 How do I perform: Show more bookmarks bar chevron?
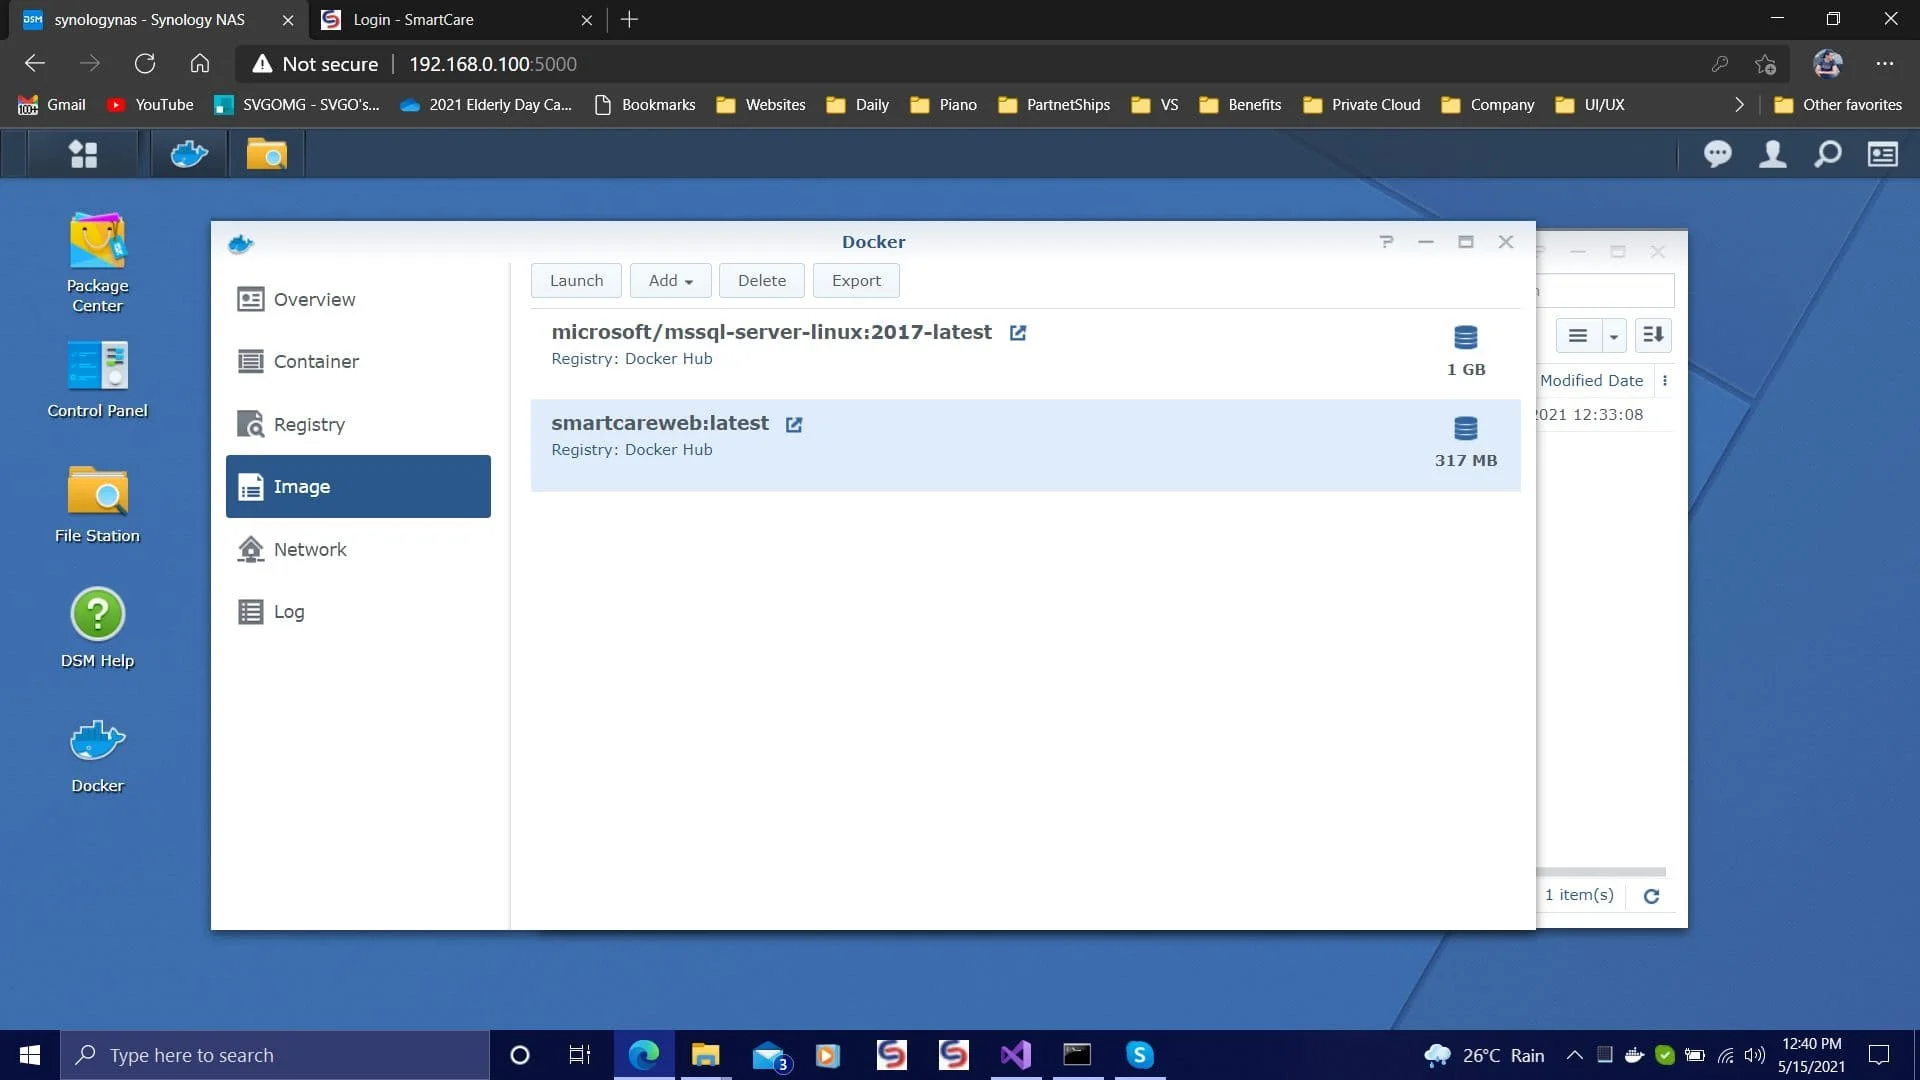[x=1739, y=105]
